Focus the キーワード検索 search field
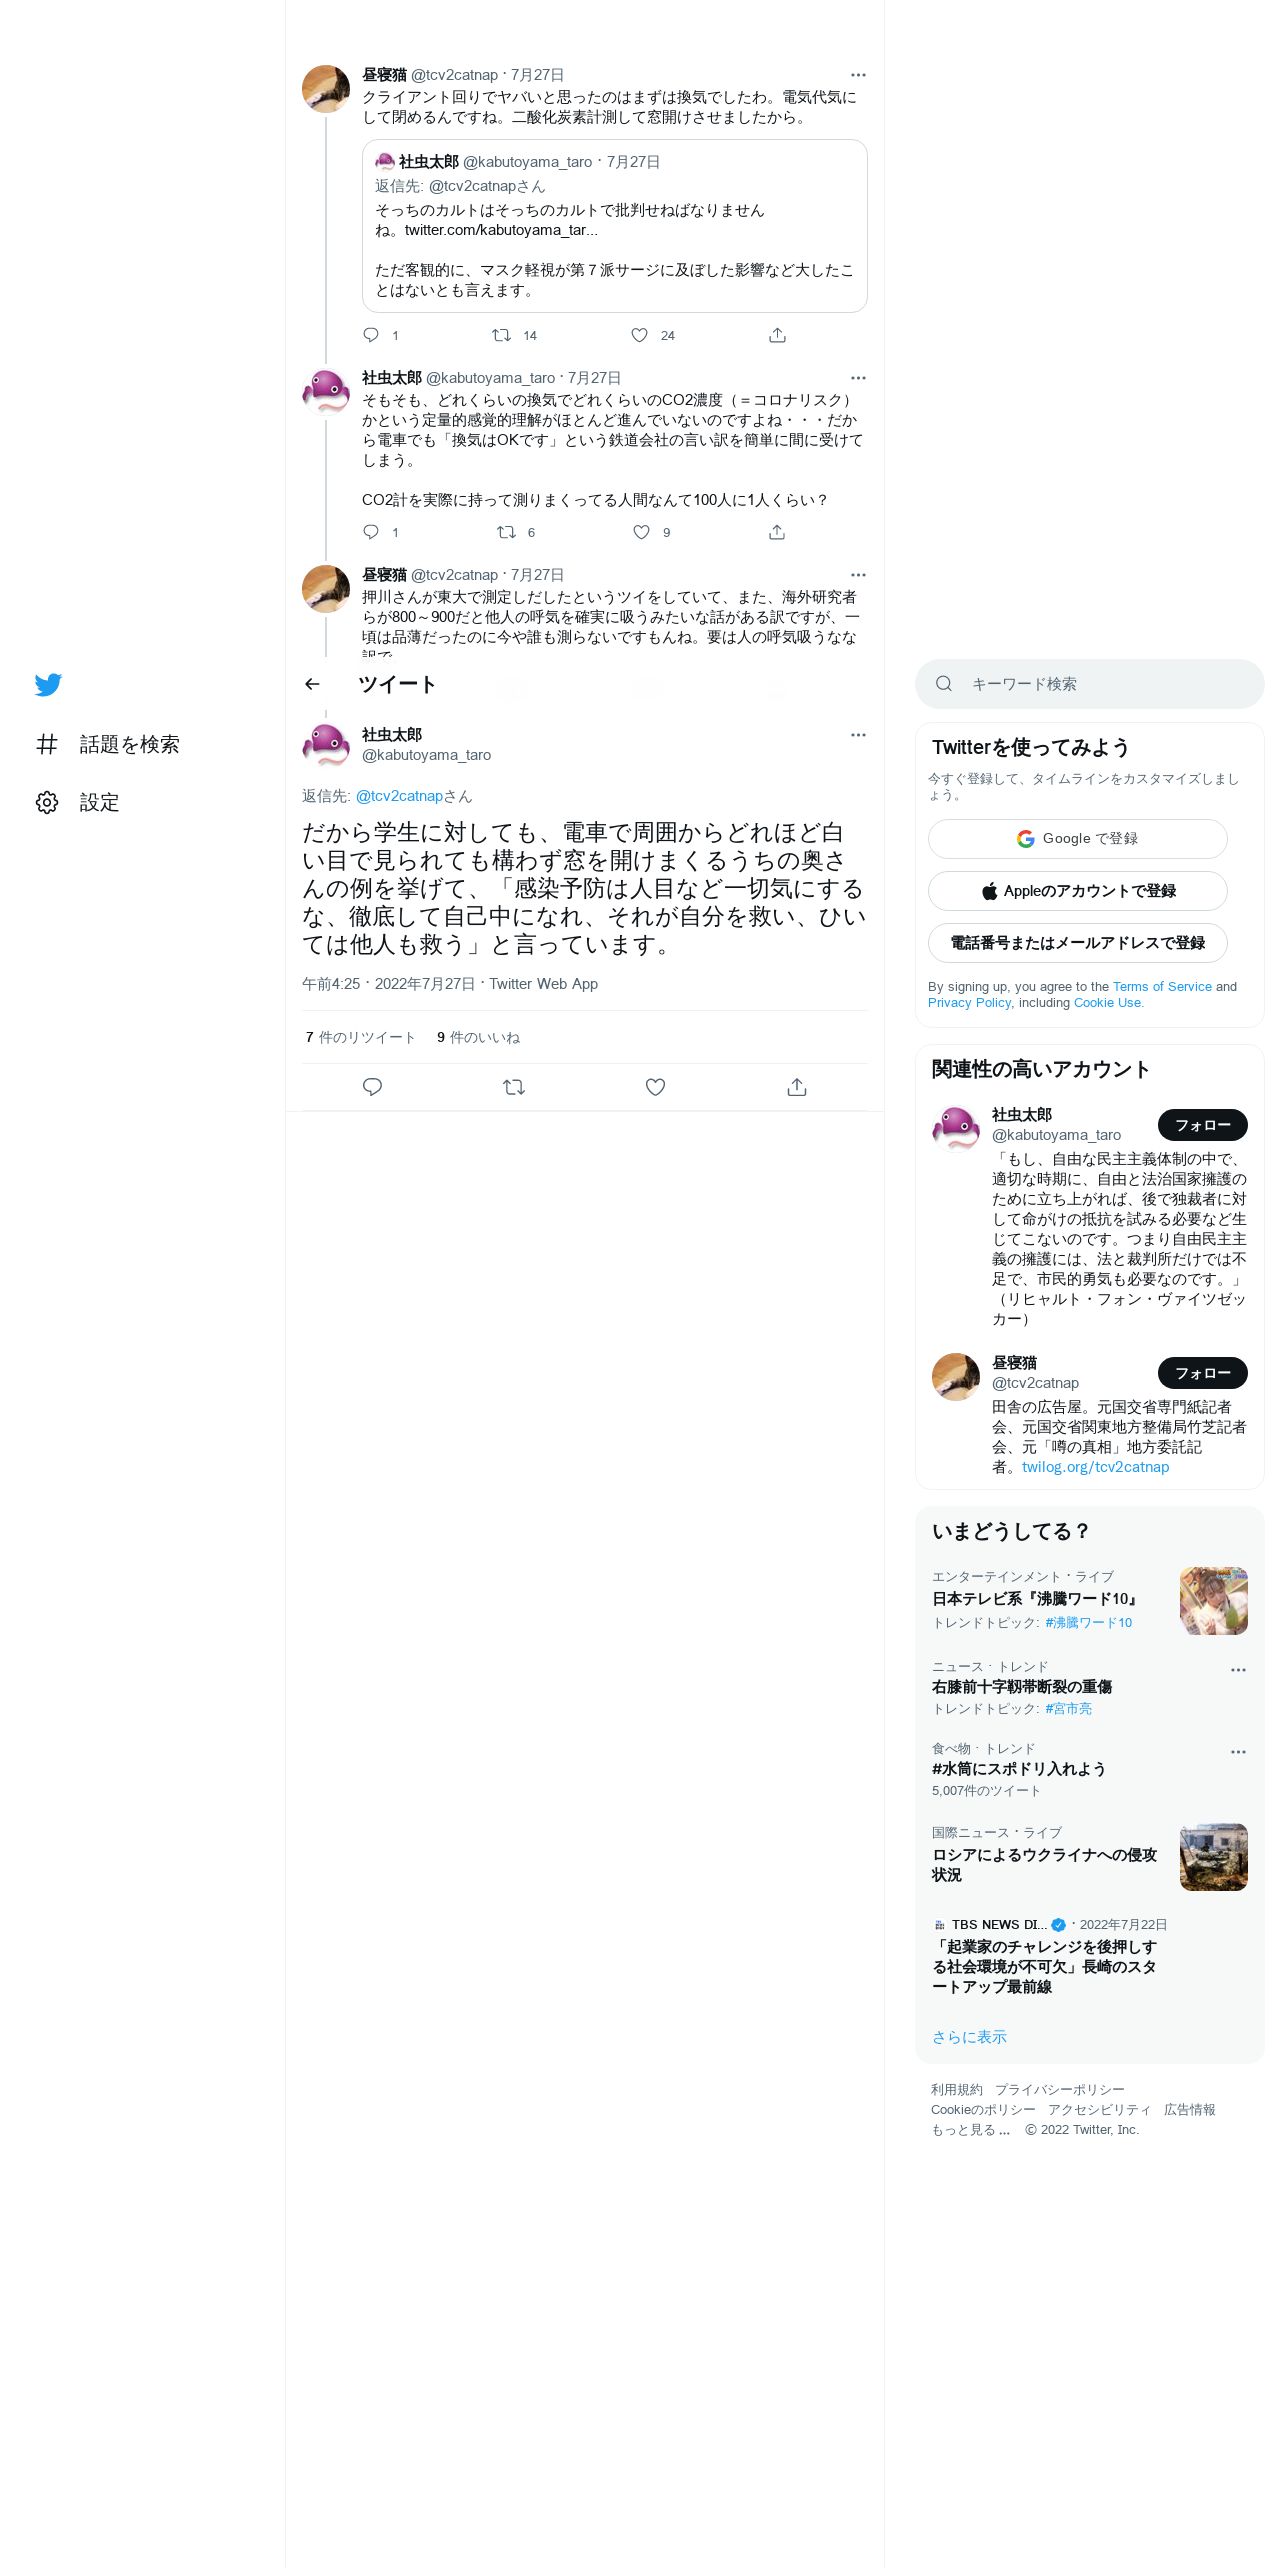The height and width of the screenshot is (2568, 1284). coord(1089,684)
